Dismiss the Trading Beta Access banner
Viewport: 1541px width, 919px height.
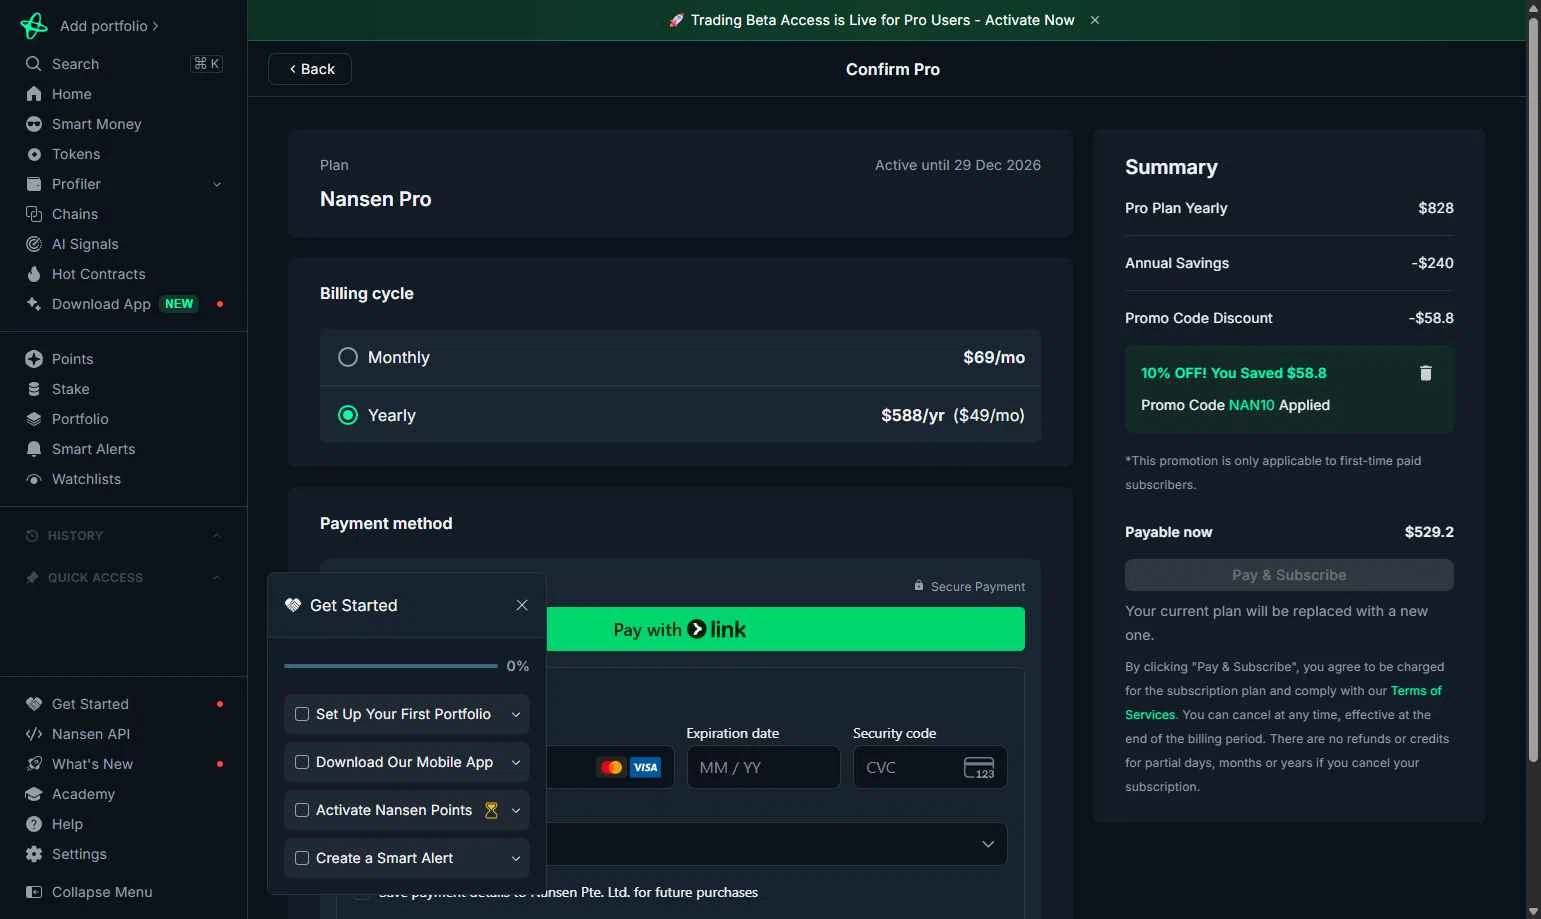[1095, 20]
